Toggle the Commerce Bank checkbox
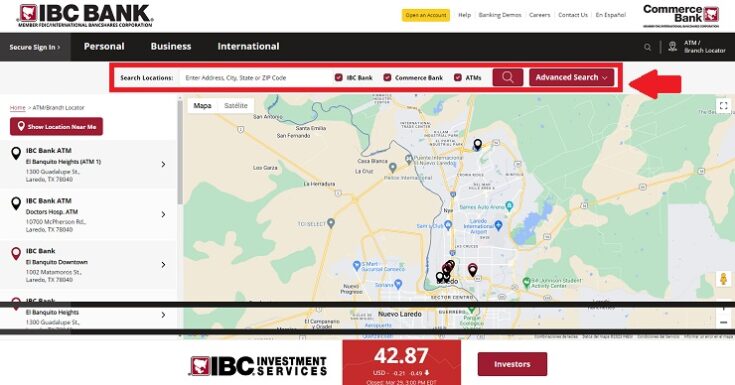Viewport: 735px width, 385px height. (x=387, y=77)
